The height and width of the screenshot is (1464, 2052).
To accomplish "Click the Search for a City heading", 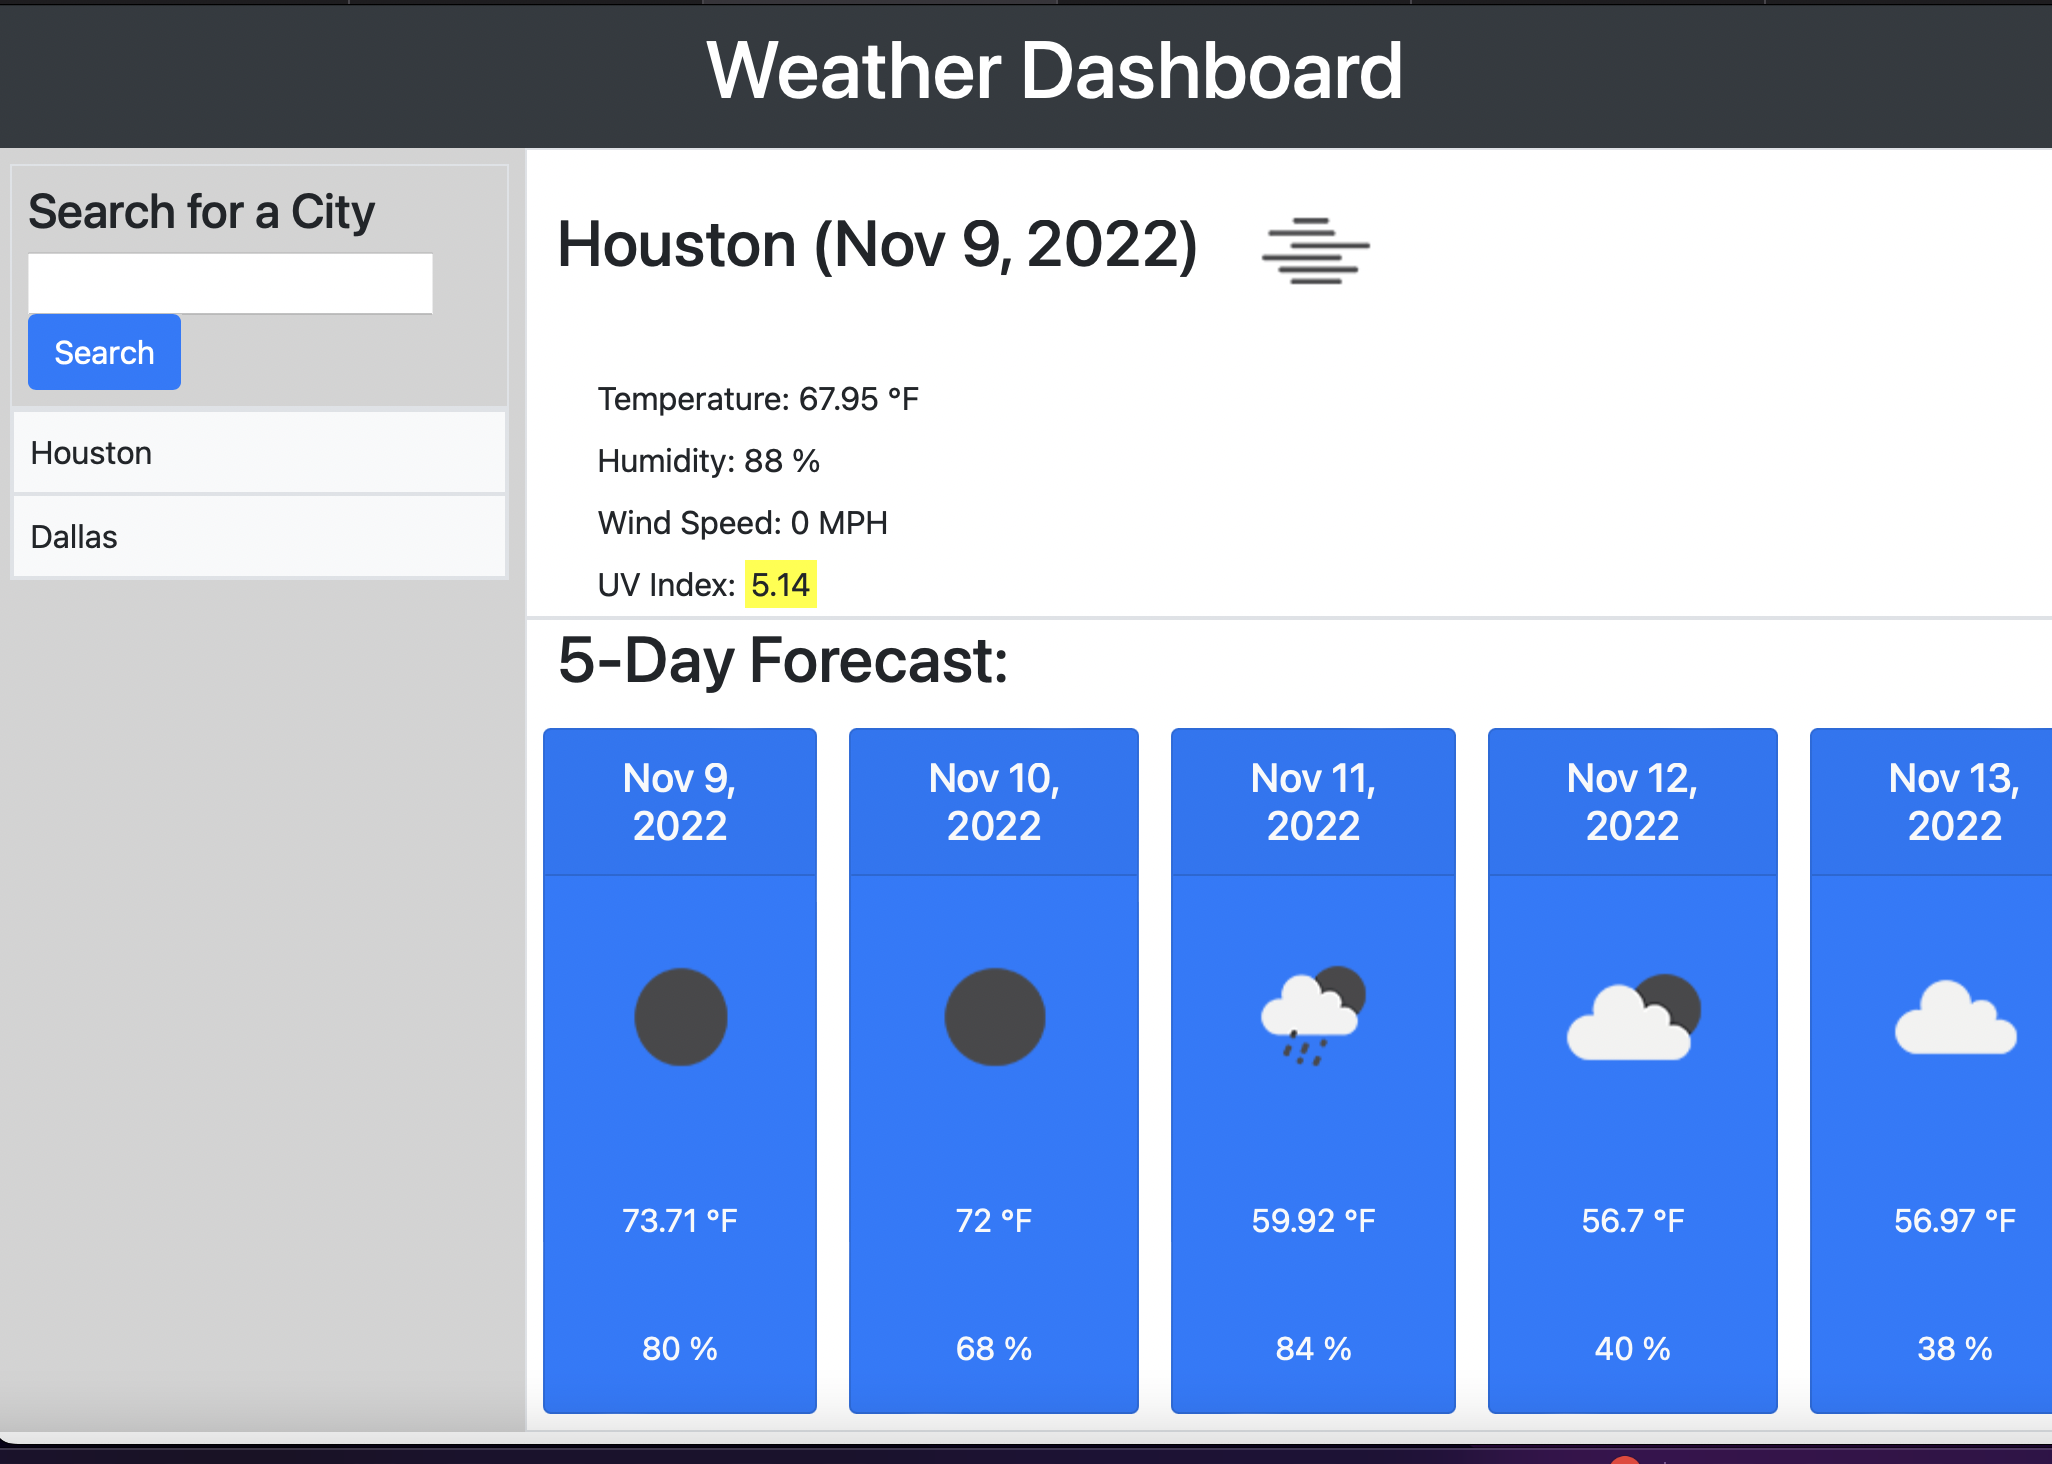I will click(x=201, y=211).
